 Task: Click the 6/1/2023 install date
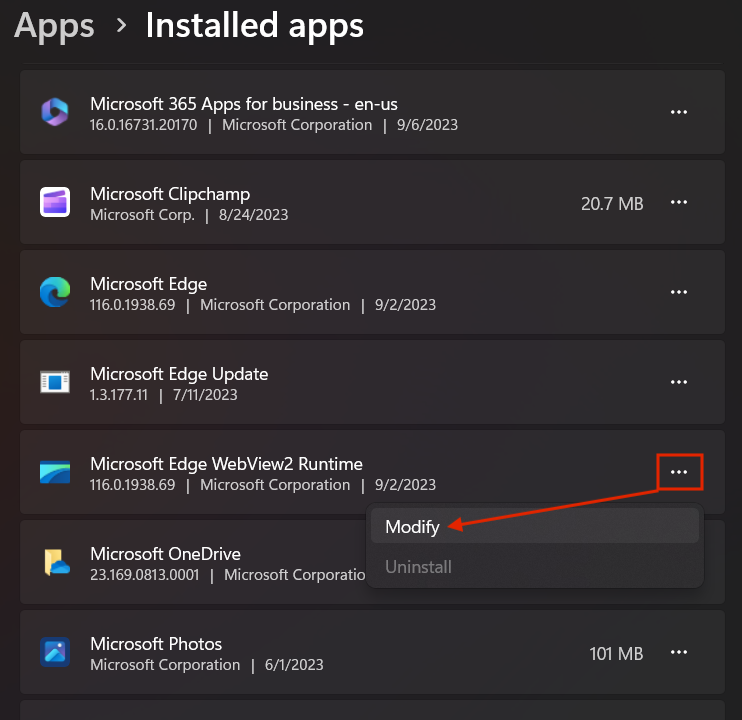(x=294, y=665)
